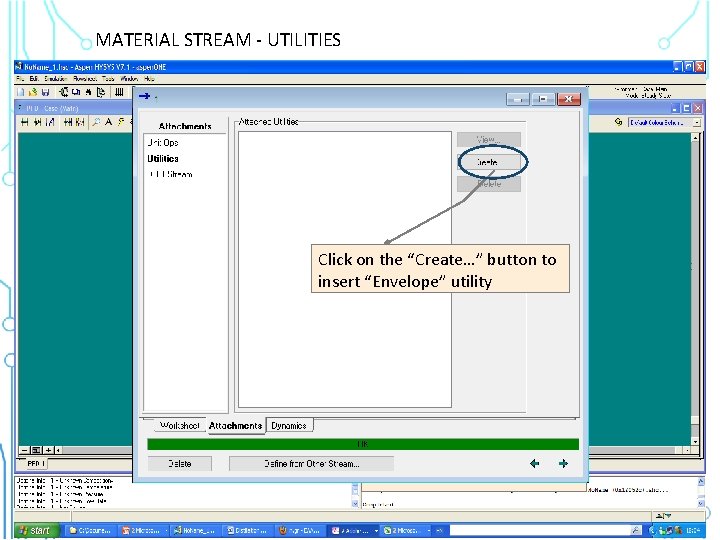Select Utilities in Attachments list
The image size is (720, 540).
(x=163, y=159)
